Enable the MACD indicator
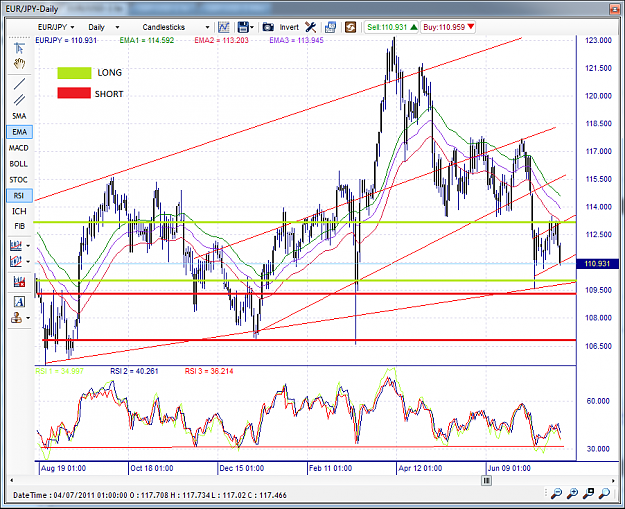 (x=19, y=148)
